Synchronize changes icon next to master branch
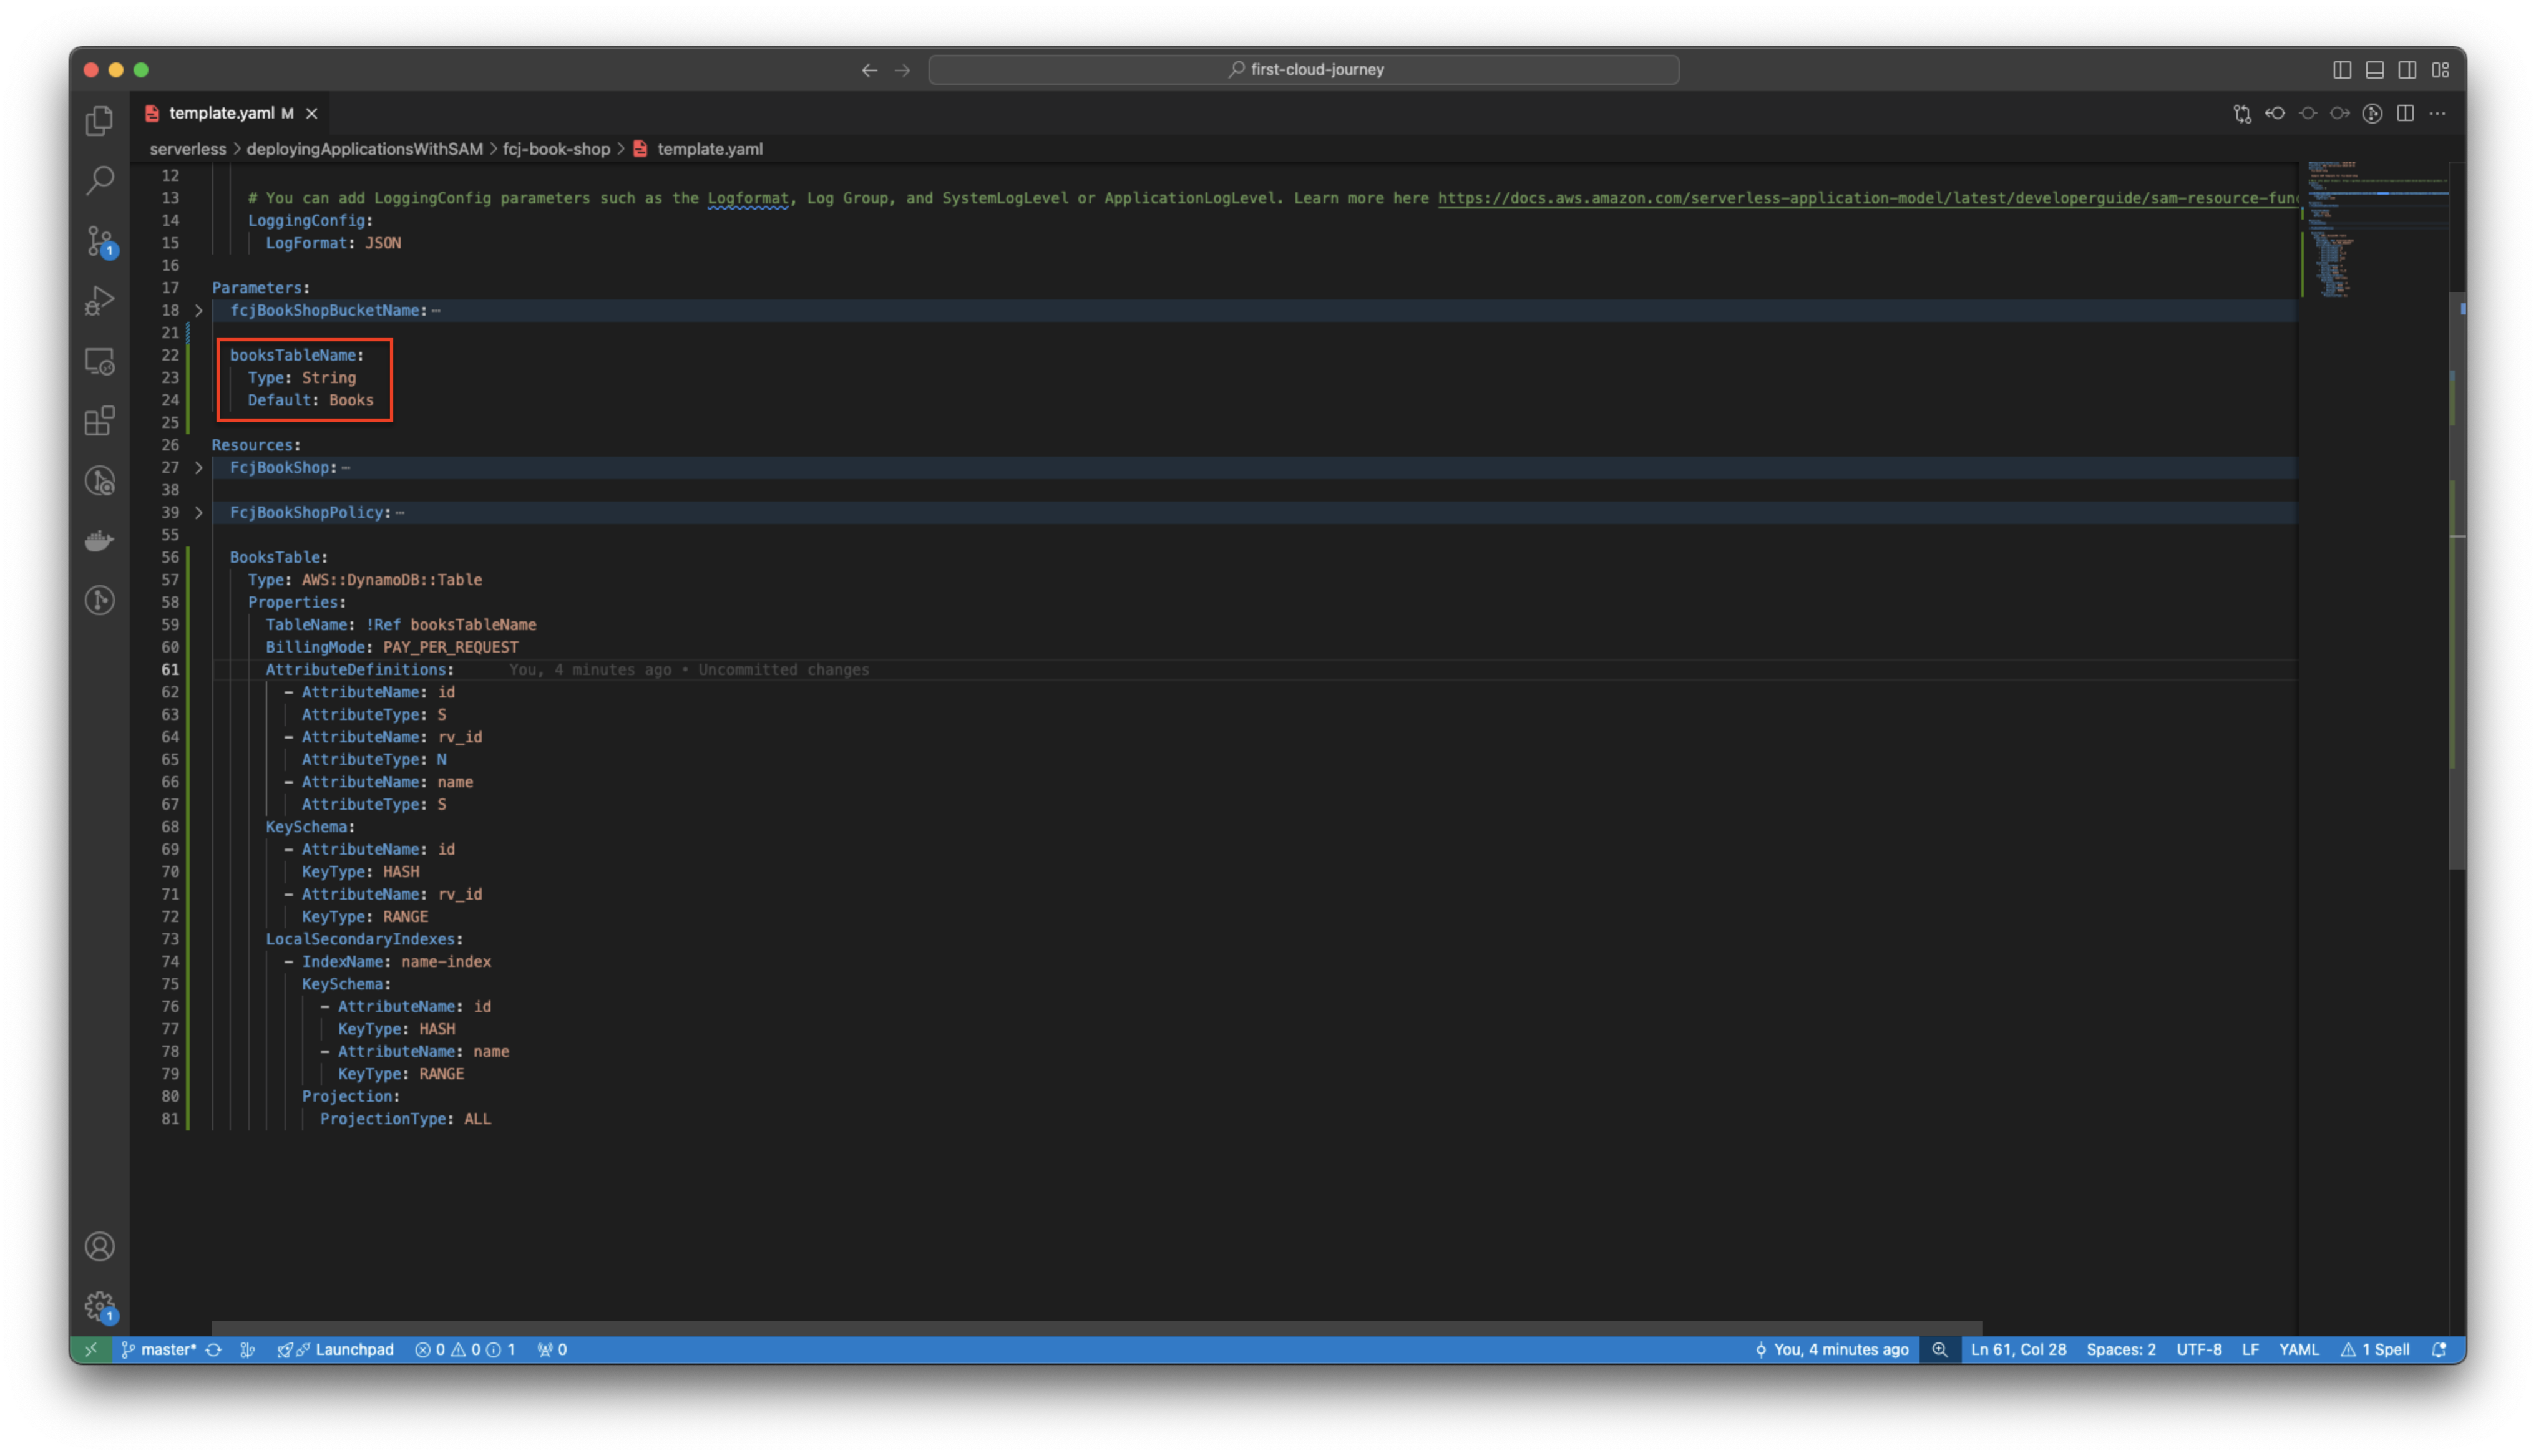This screenshot has width=2536, height=1456. [214, 1350]
